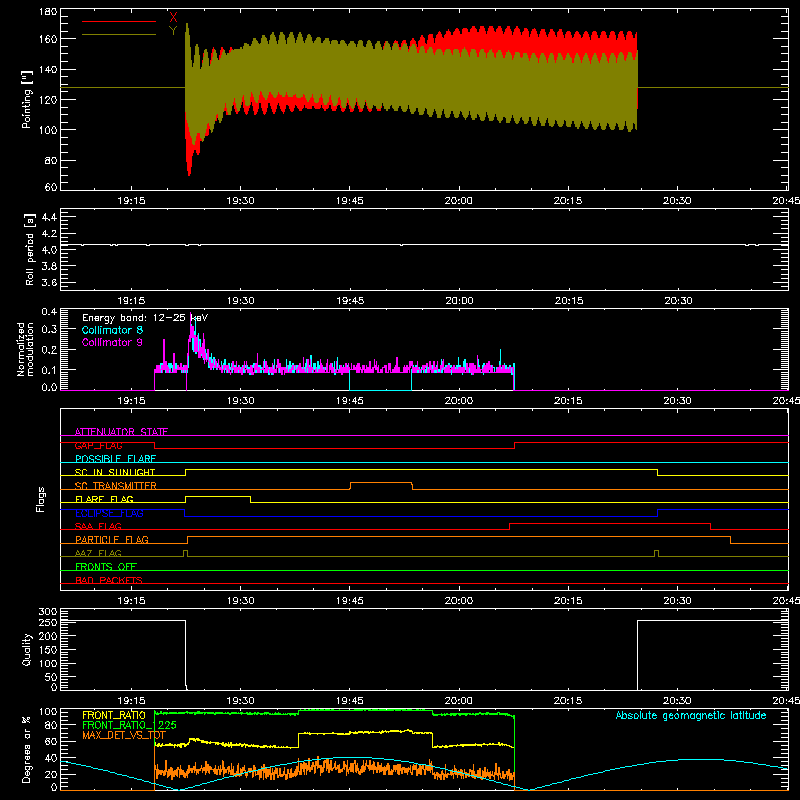800x800 pixels.
Task: Click the modulation peak spike near 19:23
Action: pos(191,327)
